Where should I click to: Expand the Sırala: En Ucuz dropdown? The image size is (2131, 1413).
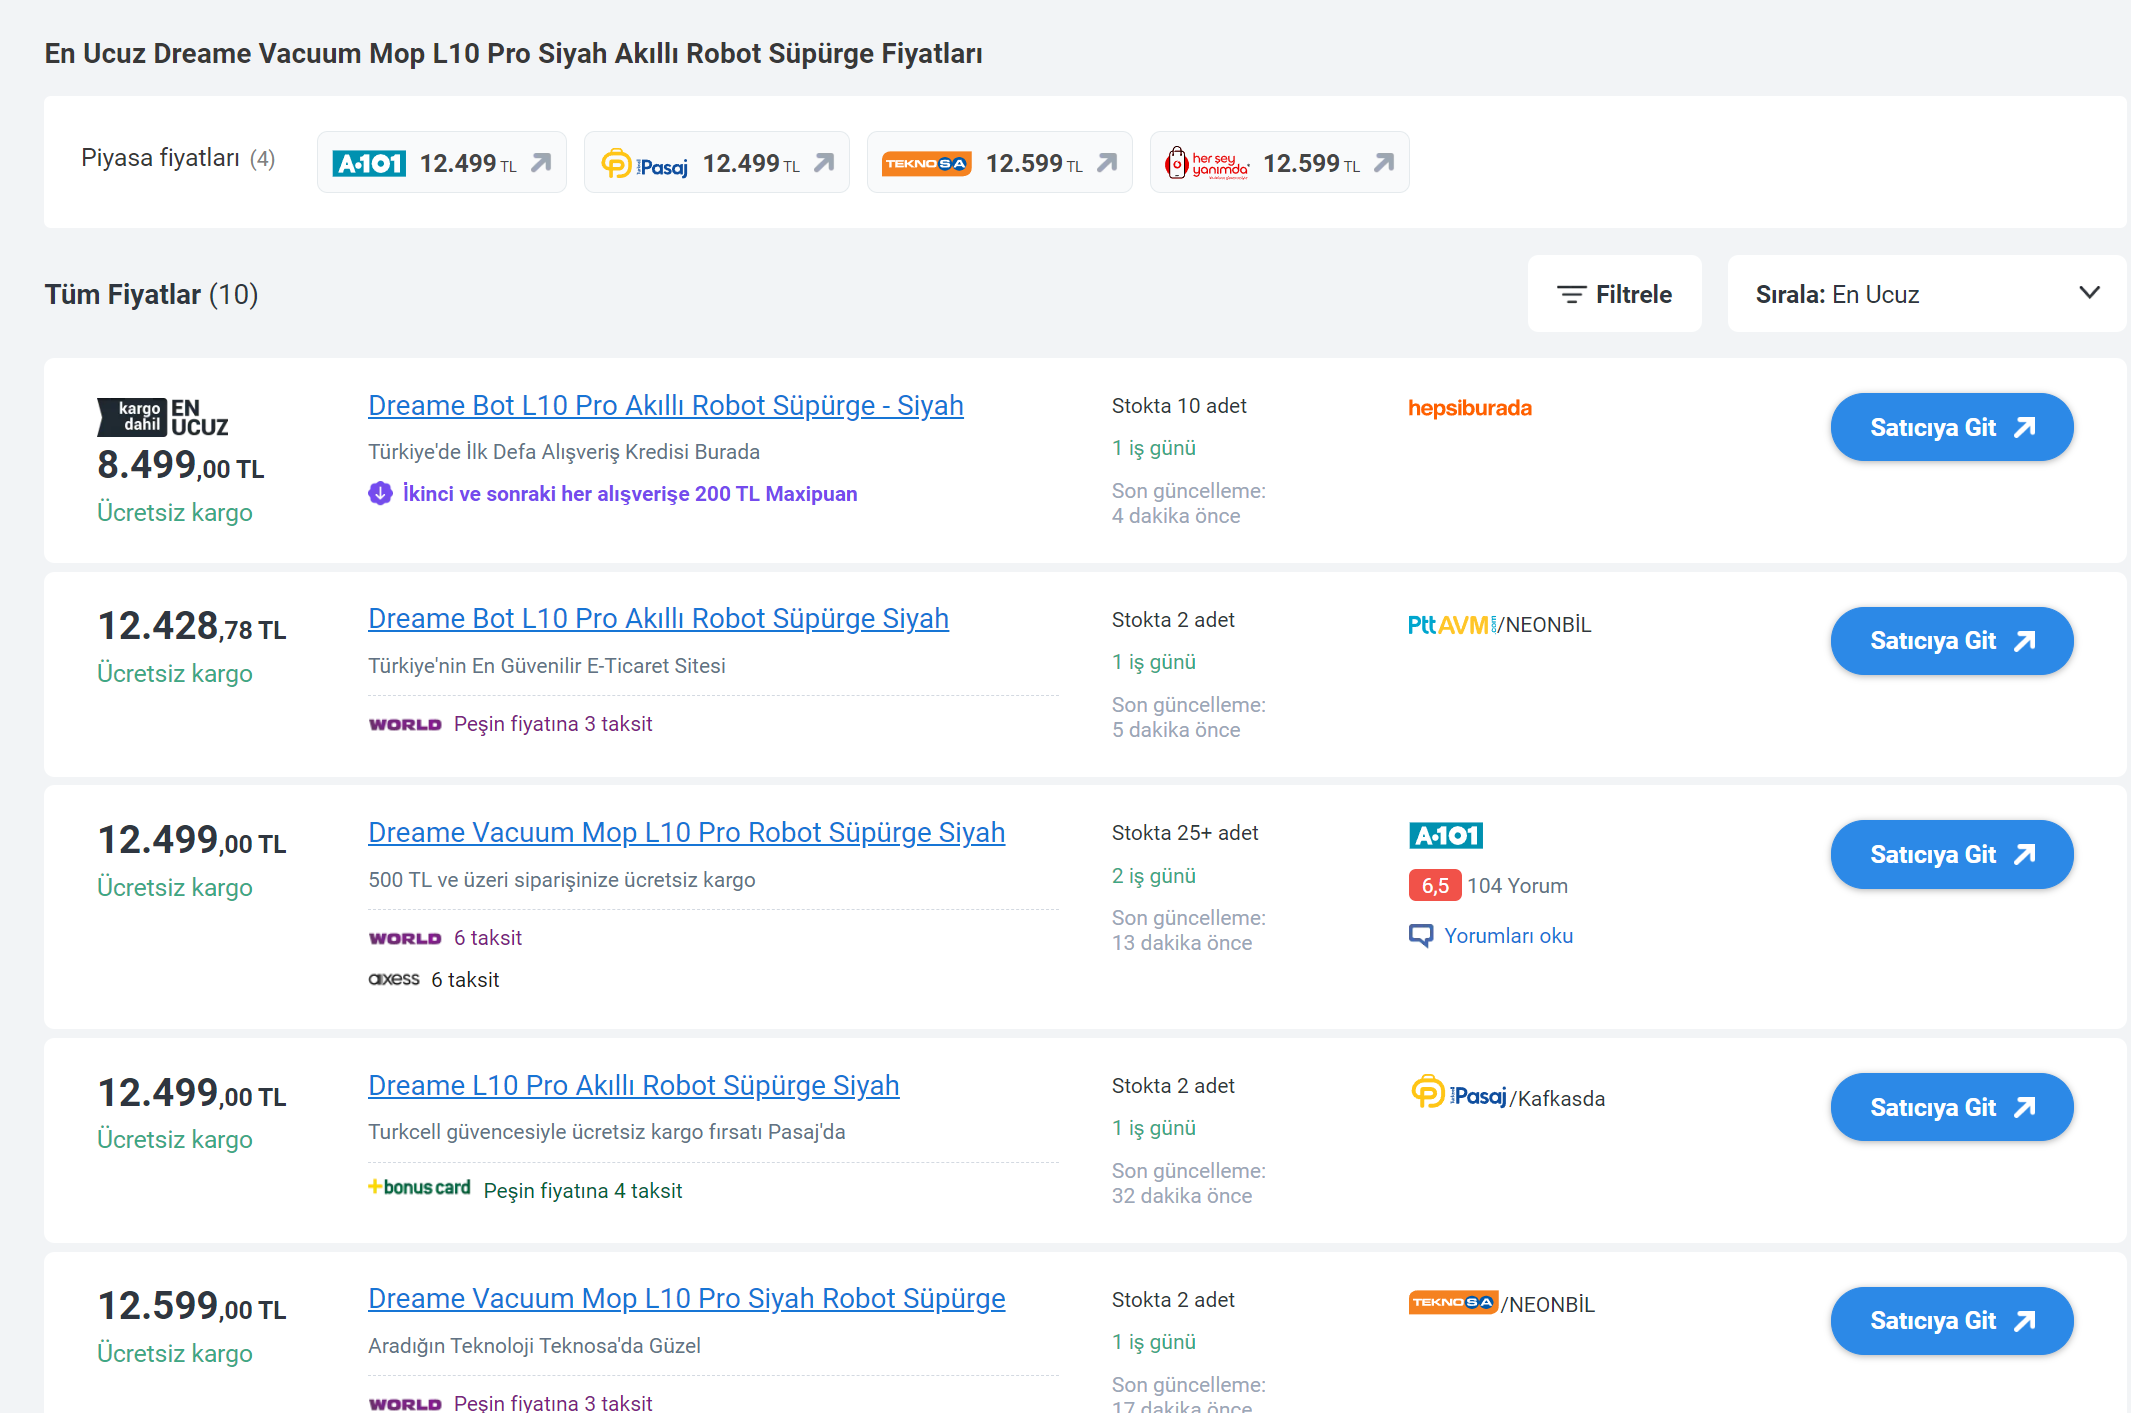coord(1926,294)
